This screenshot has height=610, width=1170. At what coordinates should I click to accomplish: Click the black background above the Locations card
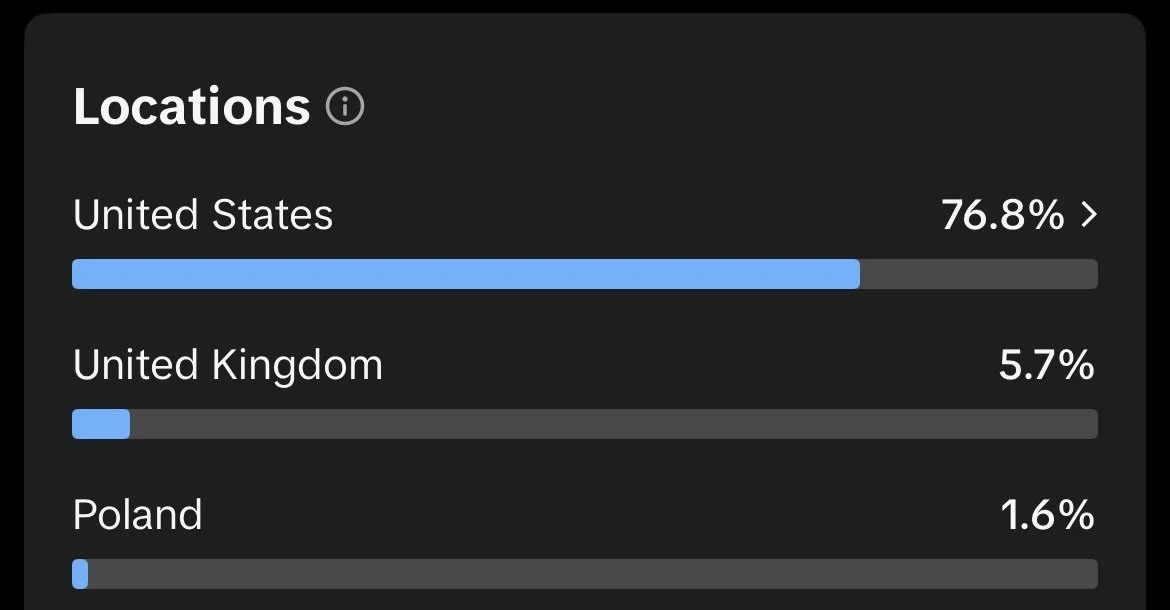(x=585, y=6)
